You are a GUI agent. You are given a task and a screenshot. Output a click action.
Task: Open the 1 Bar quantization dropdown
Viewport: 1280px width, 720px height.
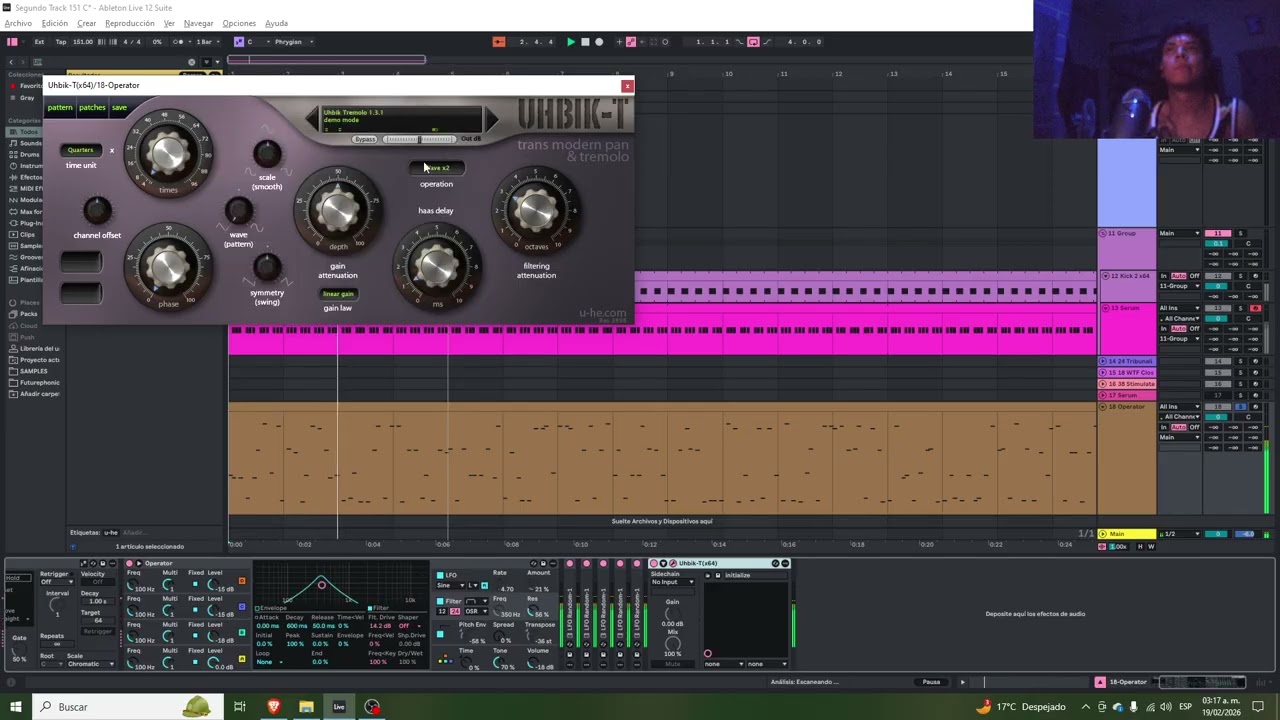click(x=207, y=42)
